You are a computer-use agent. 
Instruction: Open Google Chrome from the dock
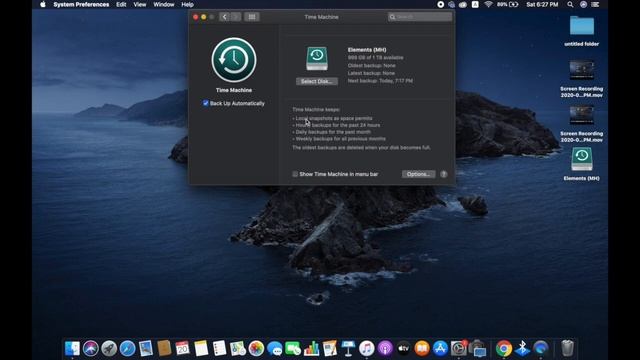click(504, 349)
